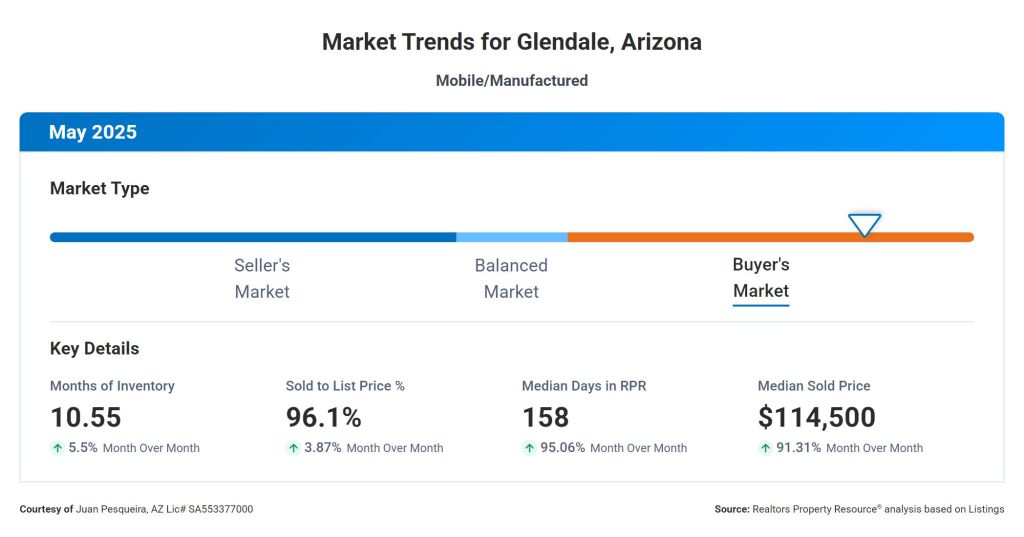Click the green arrow beside 95.06%
The width and height of the screenshot is (1024, 537).
[x=529, y=448]
